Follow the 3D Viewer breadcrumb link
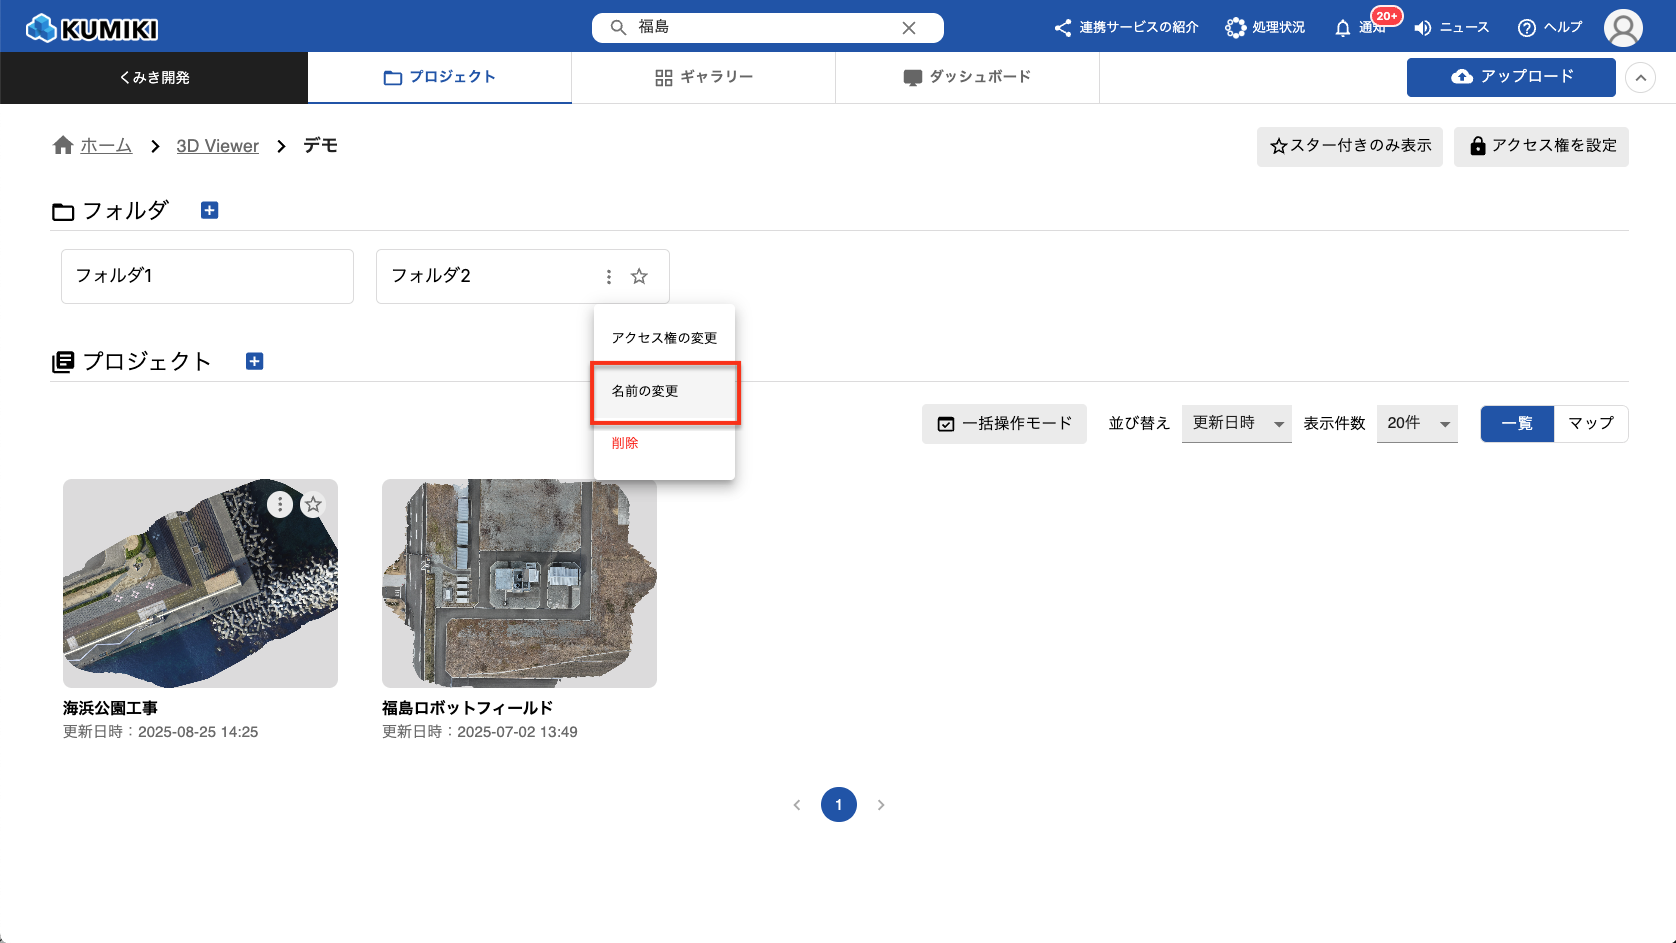 (x=217, y=146)
